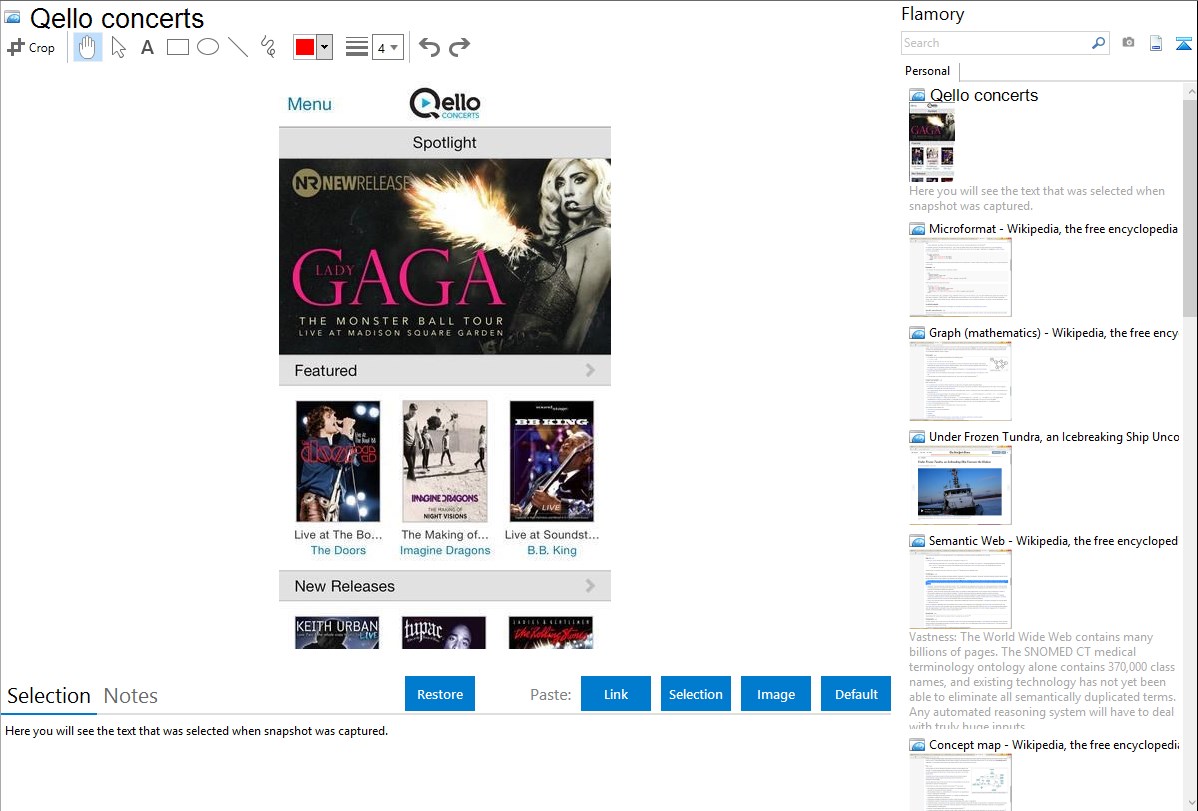Click the blue upload icon in Flamory header

(x=1183, y=43)
